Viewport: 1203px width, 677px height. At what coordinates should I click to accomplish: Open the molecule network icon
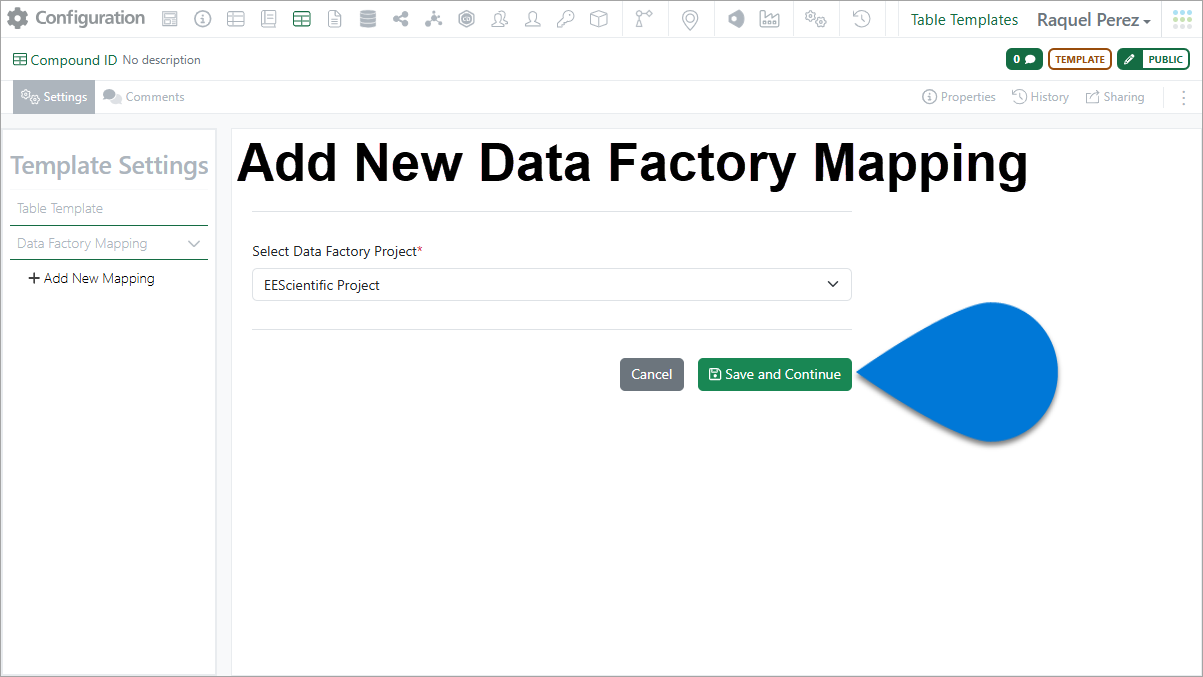coord(433,19)
